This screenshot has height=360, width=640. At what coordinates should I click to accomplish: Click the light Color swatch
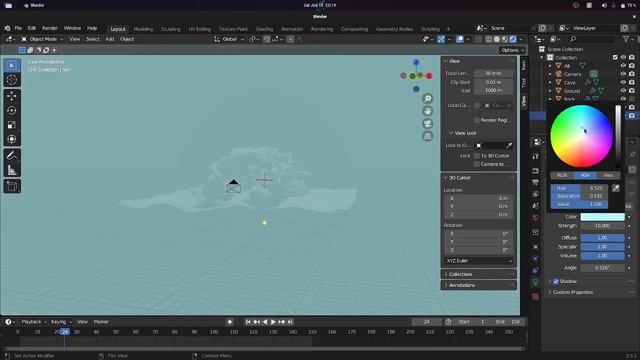click(x=602, y=217)
